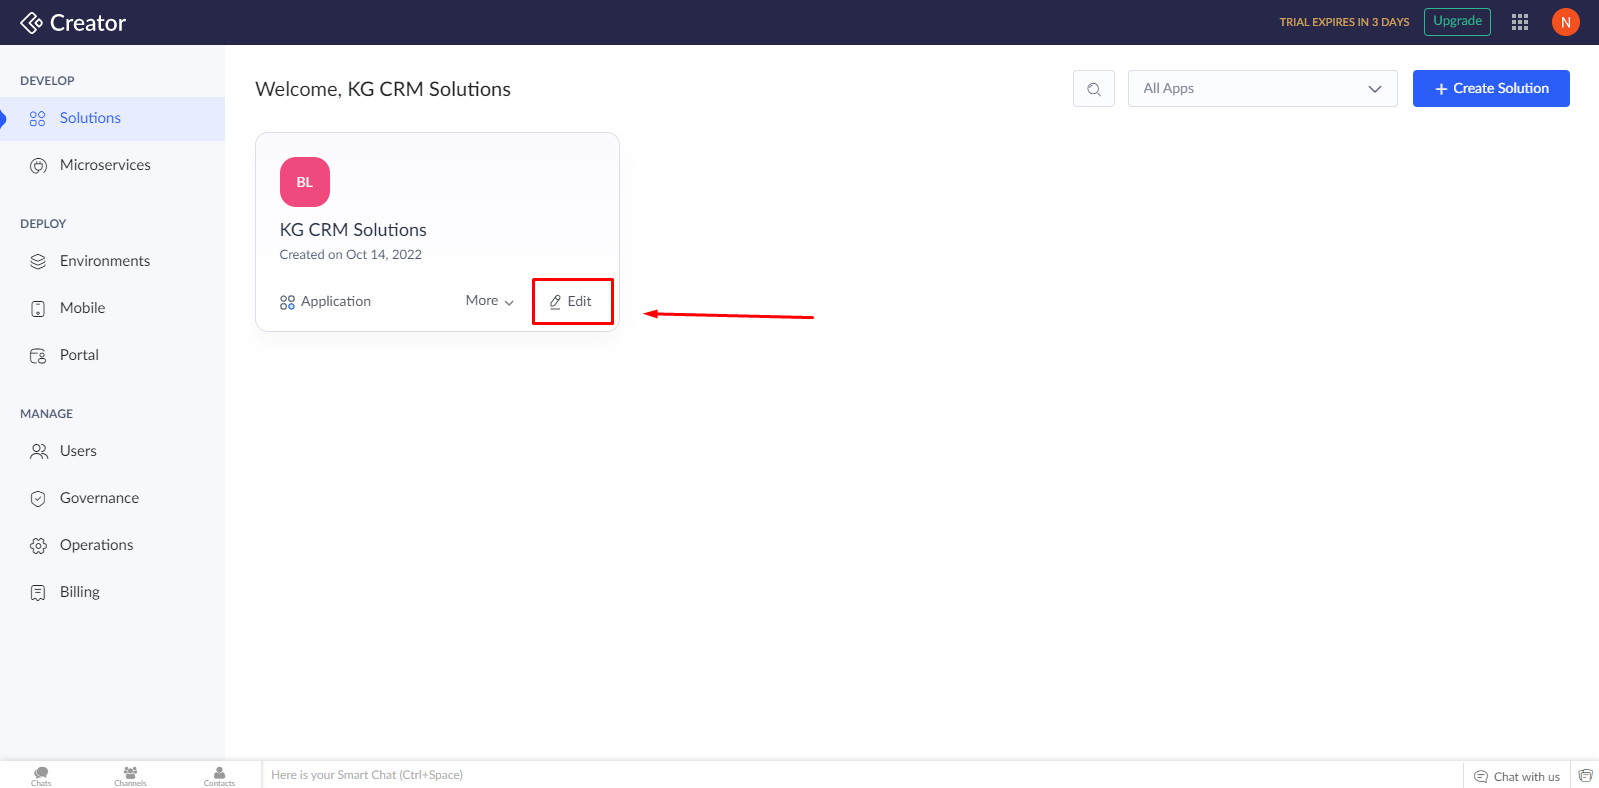Click the Users people icon
Image resolution: width=1599 pixels, height=788 pixels.
39,452
